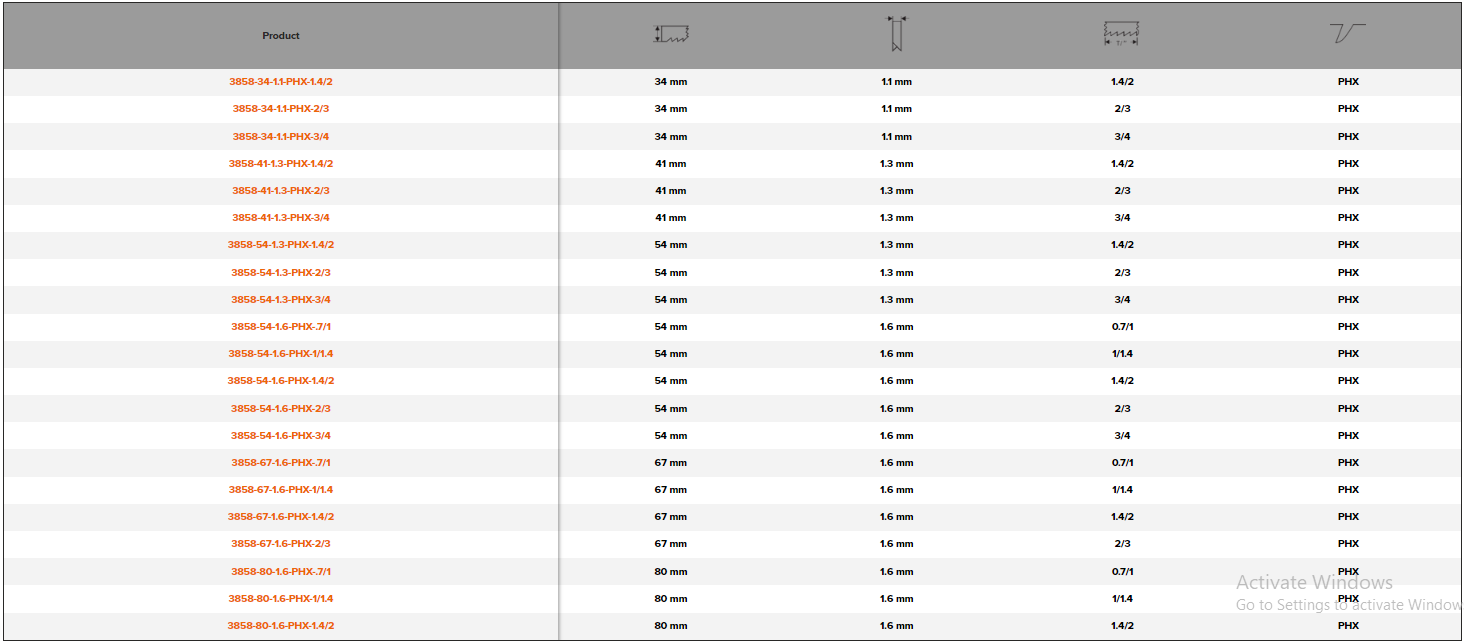
Task: Select the 3858-34-1.1-PHX-3/4 product link
Action: tap(281, 137)
